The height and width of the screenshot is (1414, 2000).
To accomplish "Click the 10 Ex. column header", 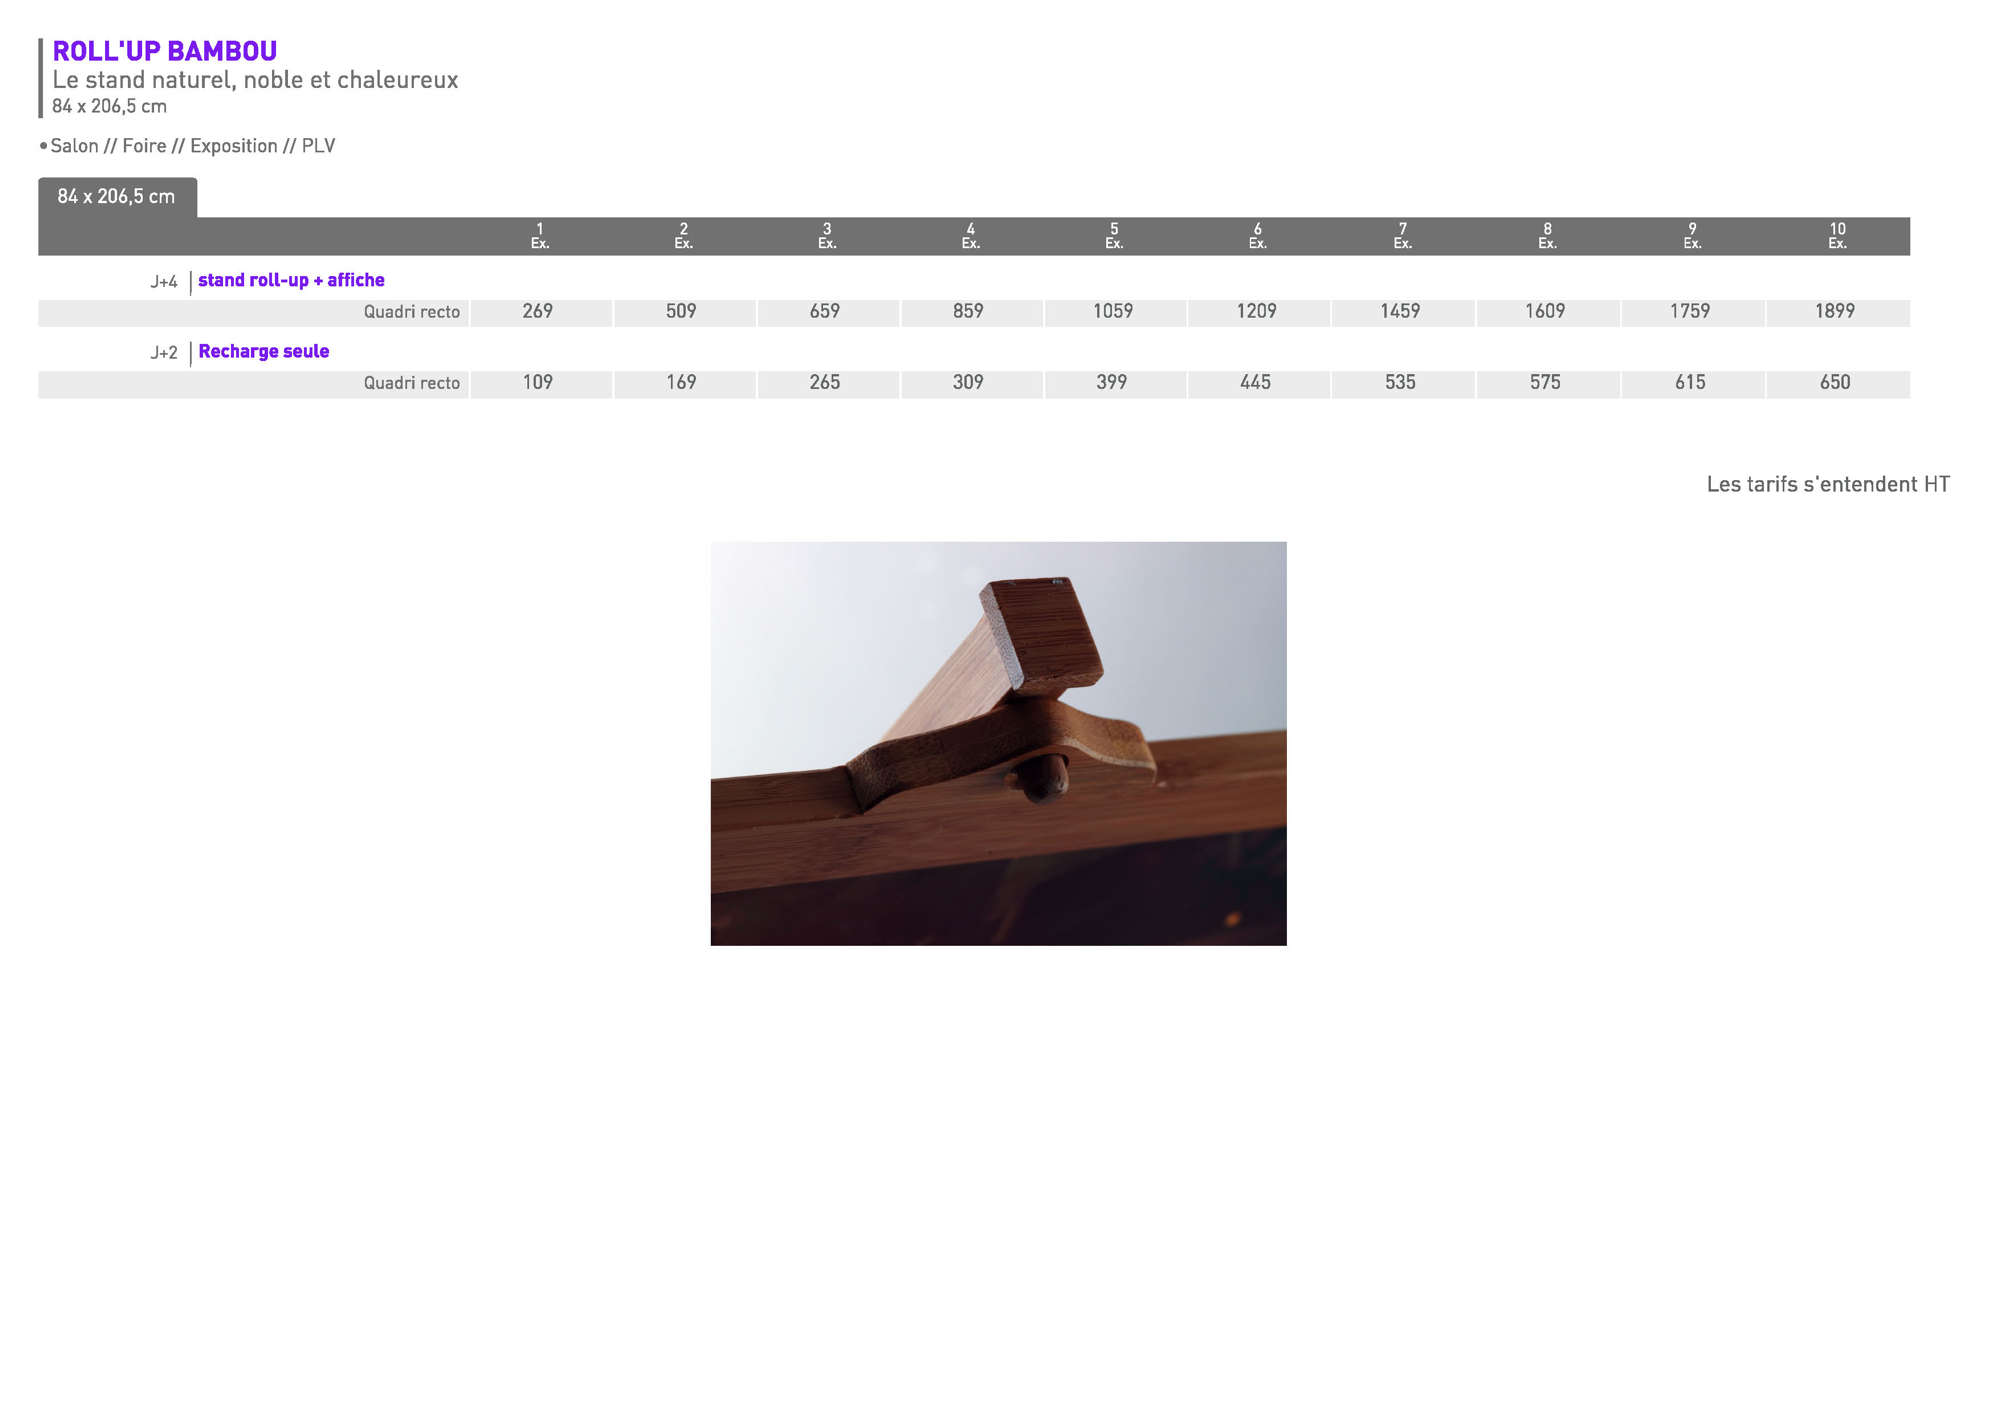I will (x=1837, y=236).
